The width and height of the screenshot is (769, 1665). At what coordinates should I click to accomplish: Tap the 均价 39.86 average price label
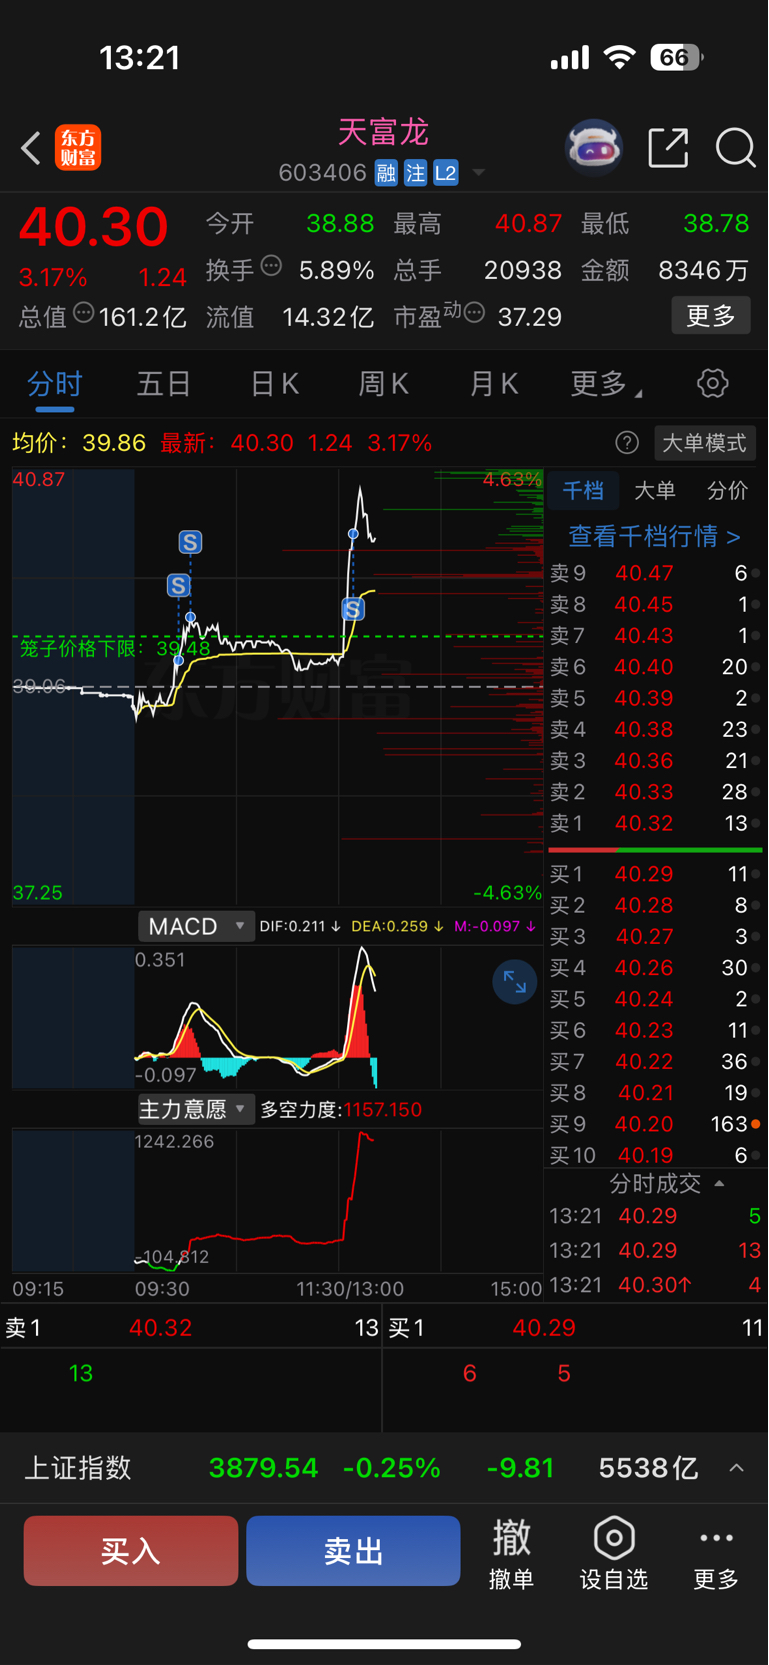[x=79, y=443]
